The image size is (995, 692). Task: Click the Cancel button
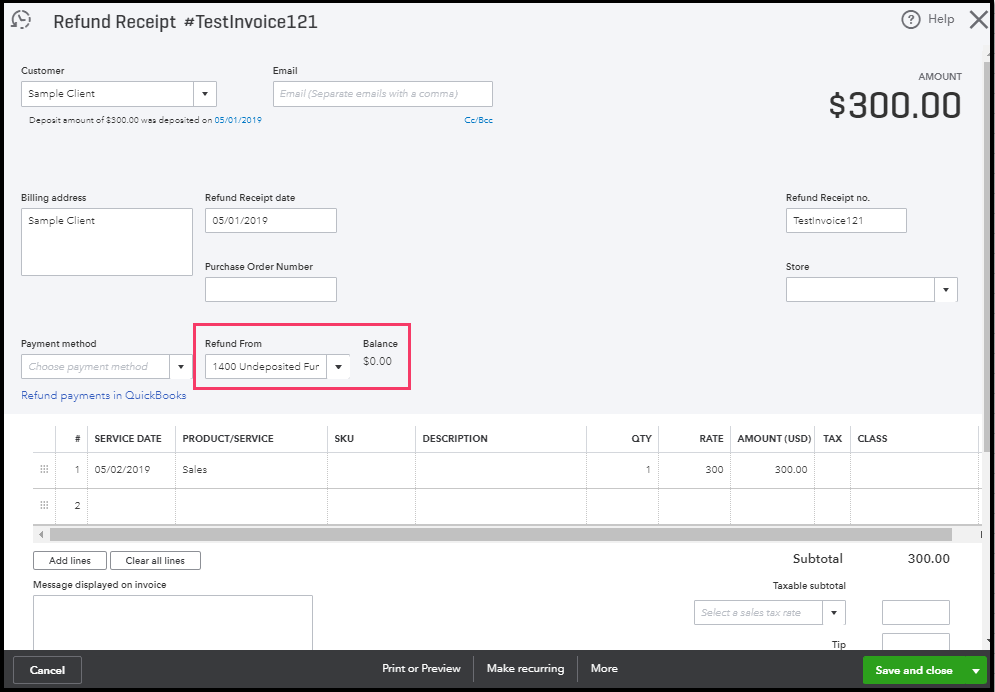[47, 670]
